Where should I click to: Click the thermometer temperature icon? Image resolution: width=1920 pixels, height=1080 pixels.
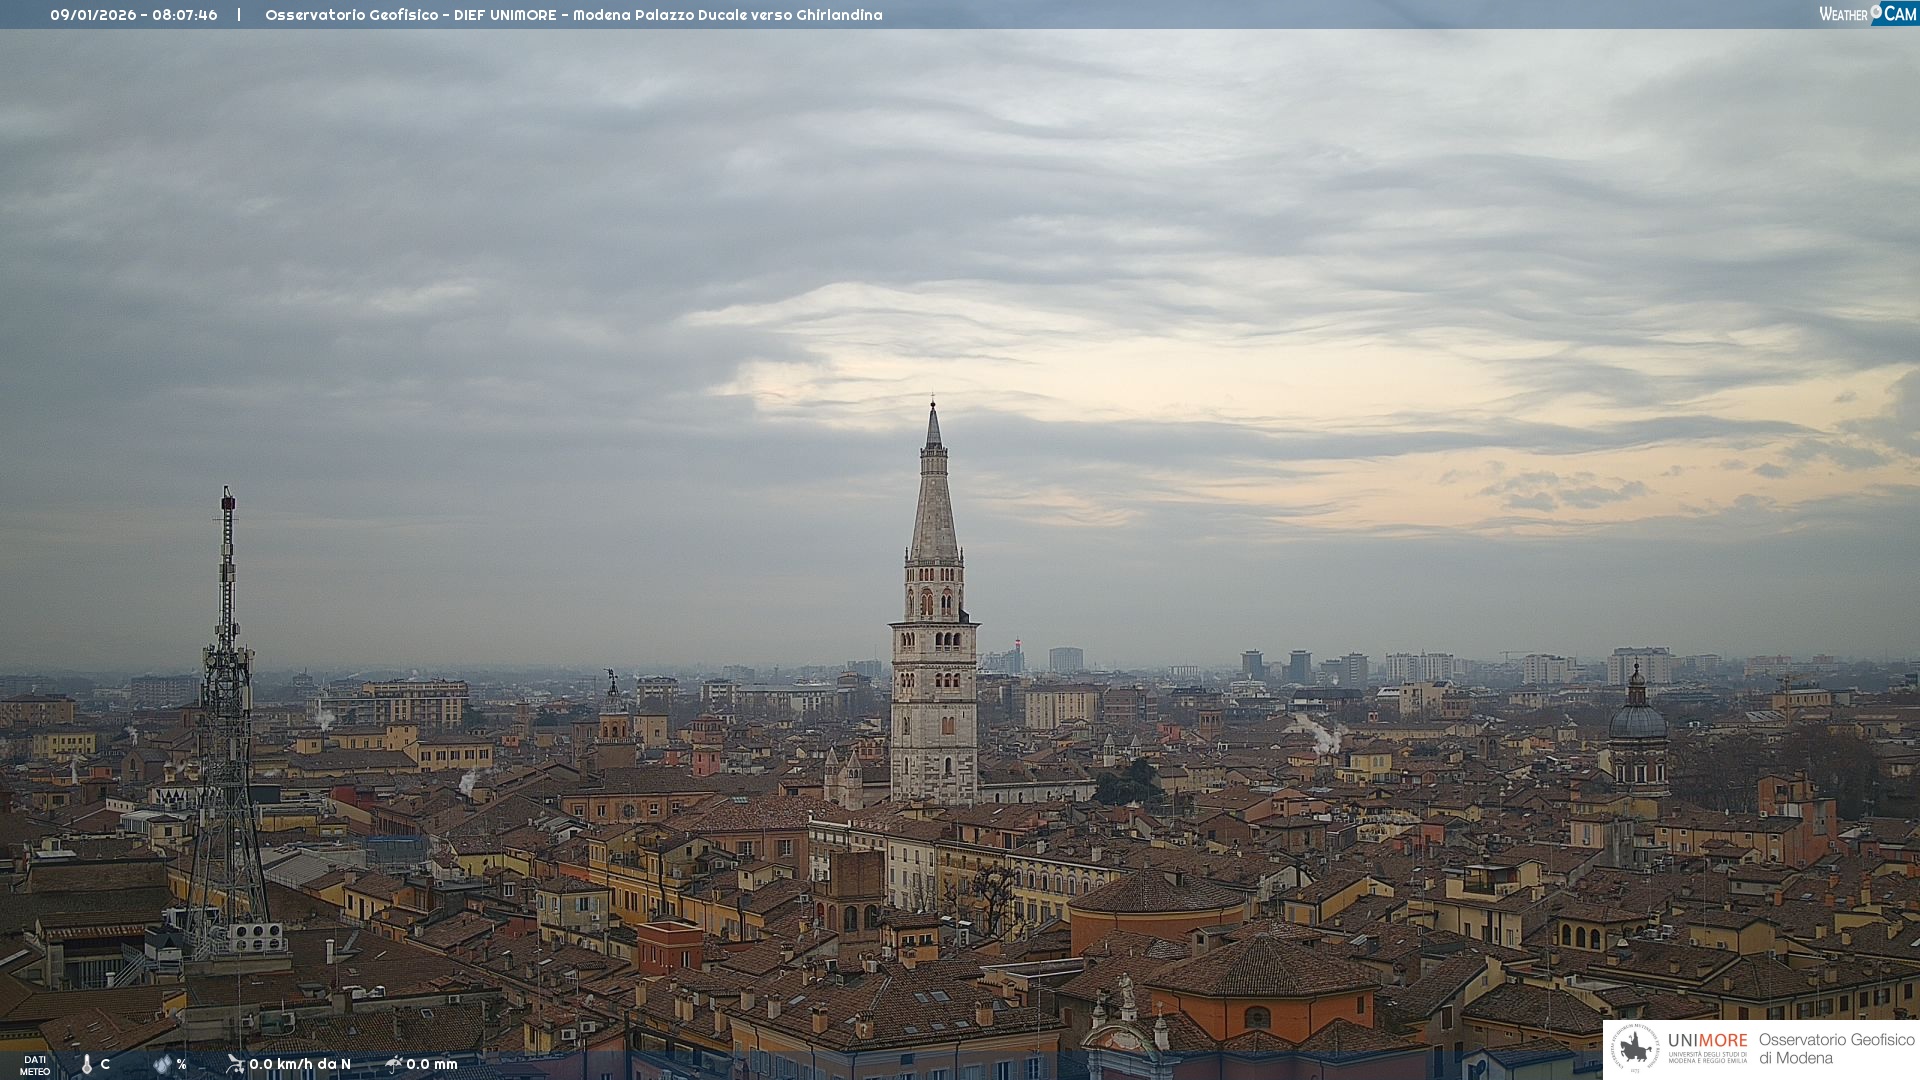click(87, 1064)
